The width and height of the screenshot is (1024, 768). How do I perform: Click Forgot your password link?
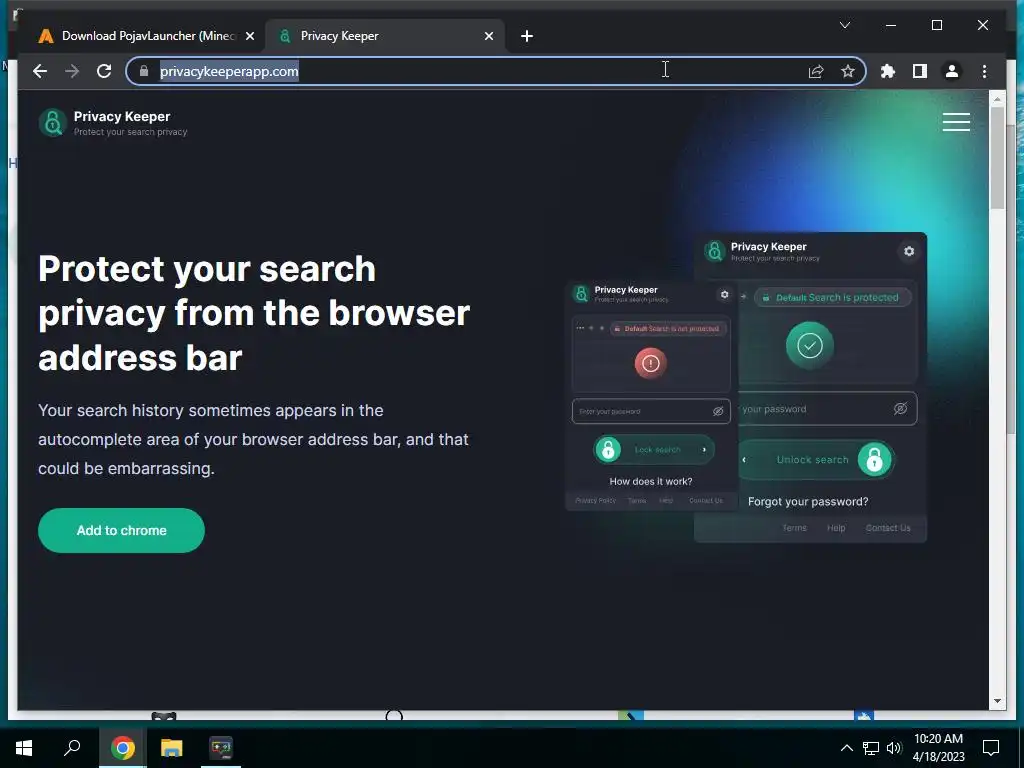(808, 502)
